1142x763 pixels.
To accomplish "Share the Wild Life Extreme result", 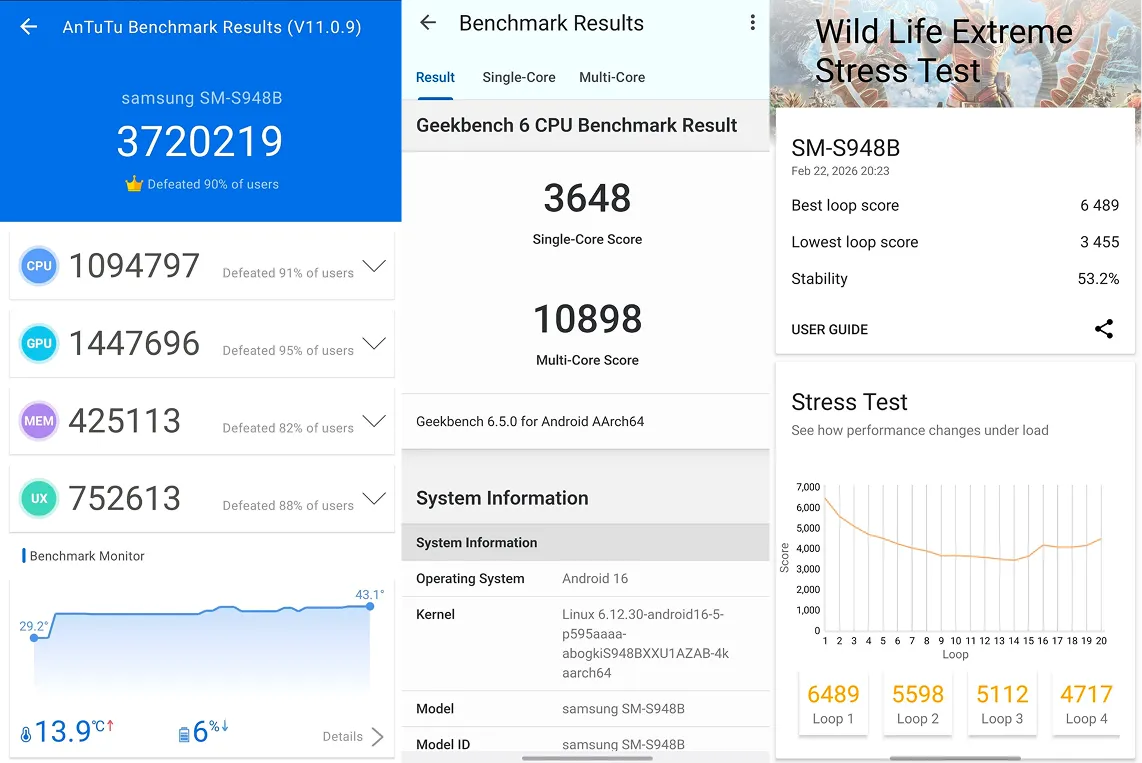I will [1103, 329].
